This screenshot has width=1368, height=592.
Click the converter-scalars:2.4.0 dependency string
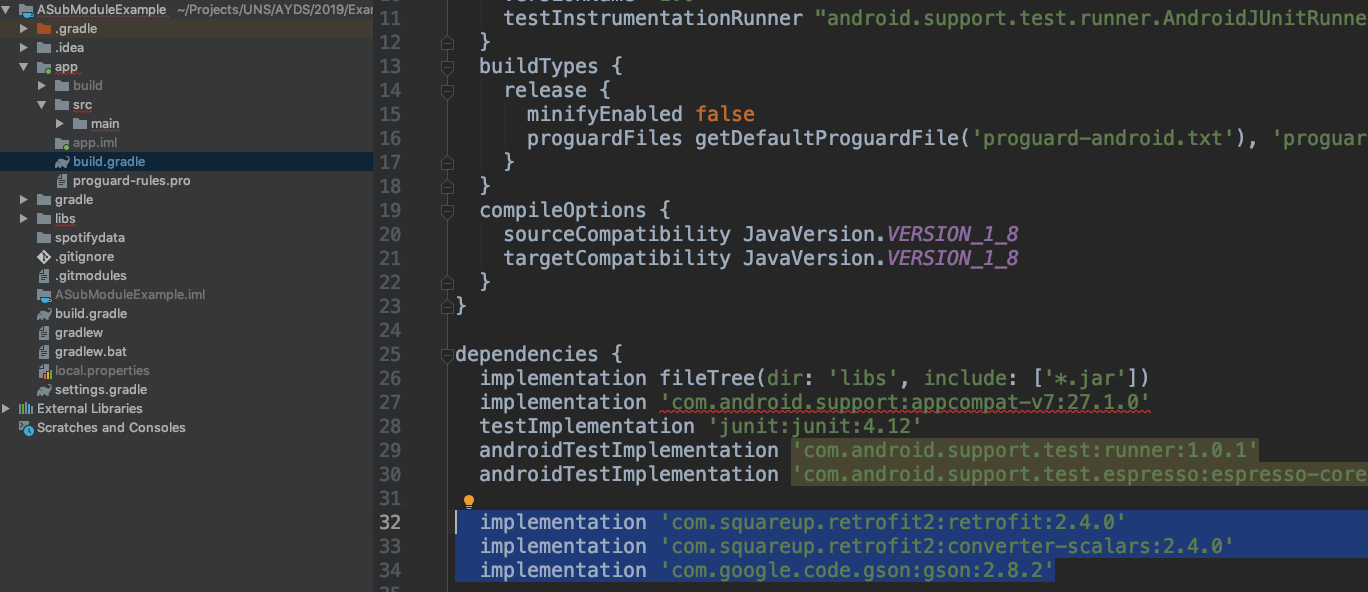click(x=946, y=546)
